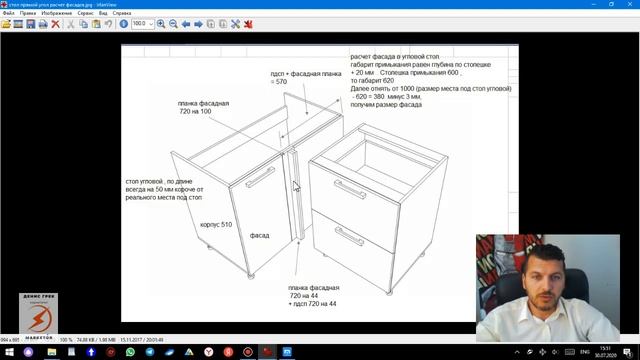Click the Undo arrow icon
Screen dimensions: 640x360
point(109,24)
